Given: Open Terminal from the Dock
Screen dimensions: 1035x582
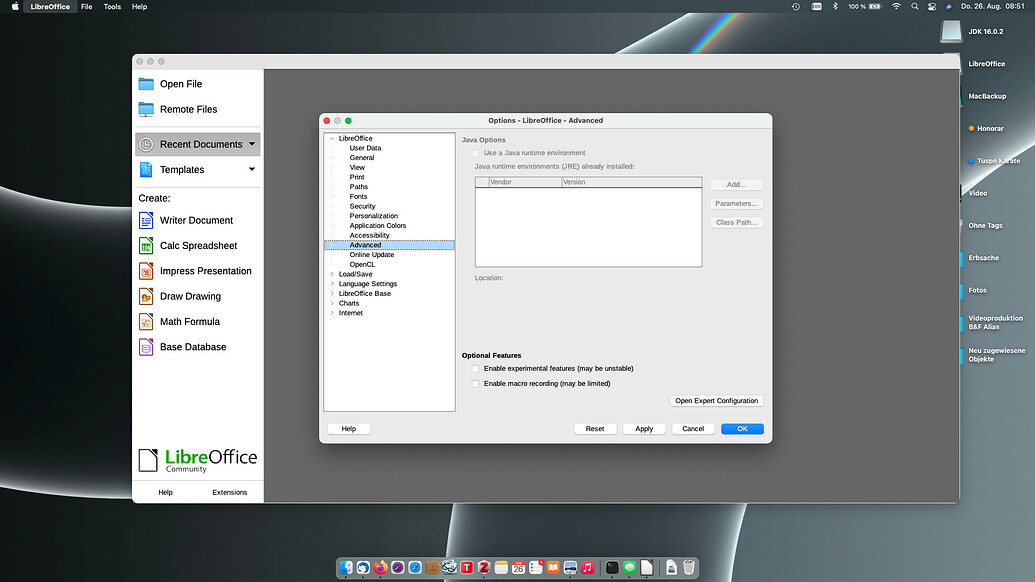Looking at the screenshot, I should pos(612,567).
